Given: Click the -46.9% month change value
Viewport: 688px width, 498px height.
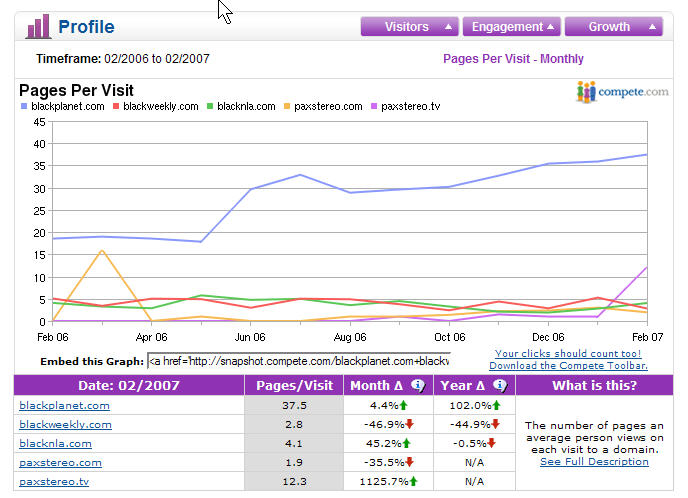Looking at the screenshot, I should pyautogui.click(x=384, y=425).
